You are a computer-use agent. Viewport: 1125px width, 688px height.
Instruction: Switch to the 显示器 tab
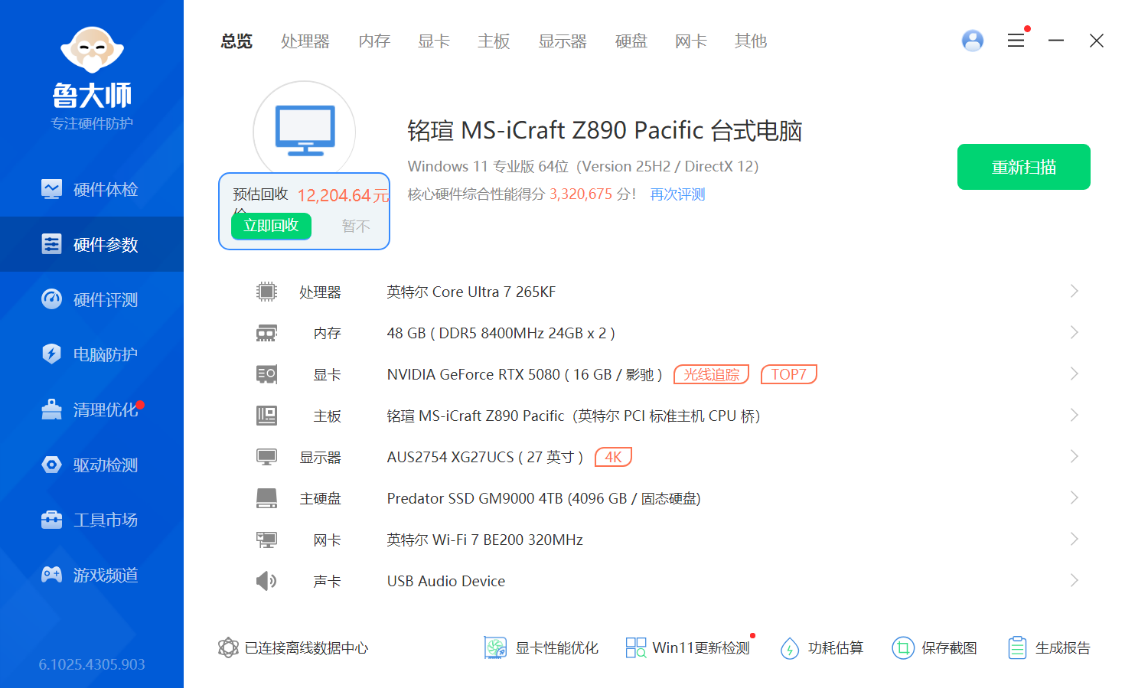(x=562, y=41)
